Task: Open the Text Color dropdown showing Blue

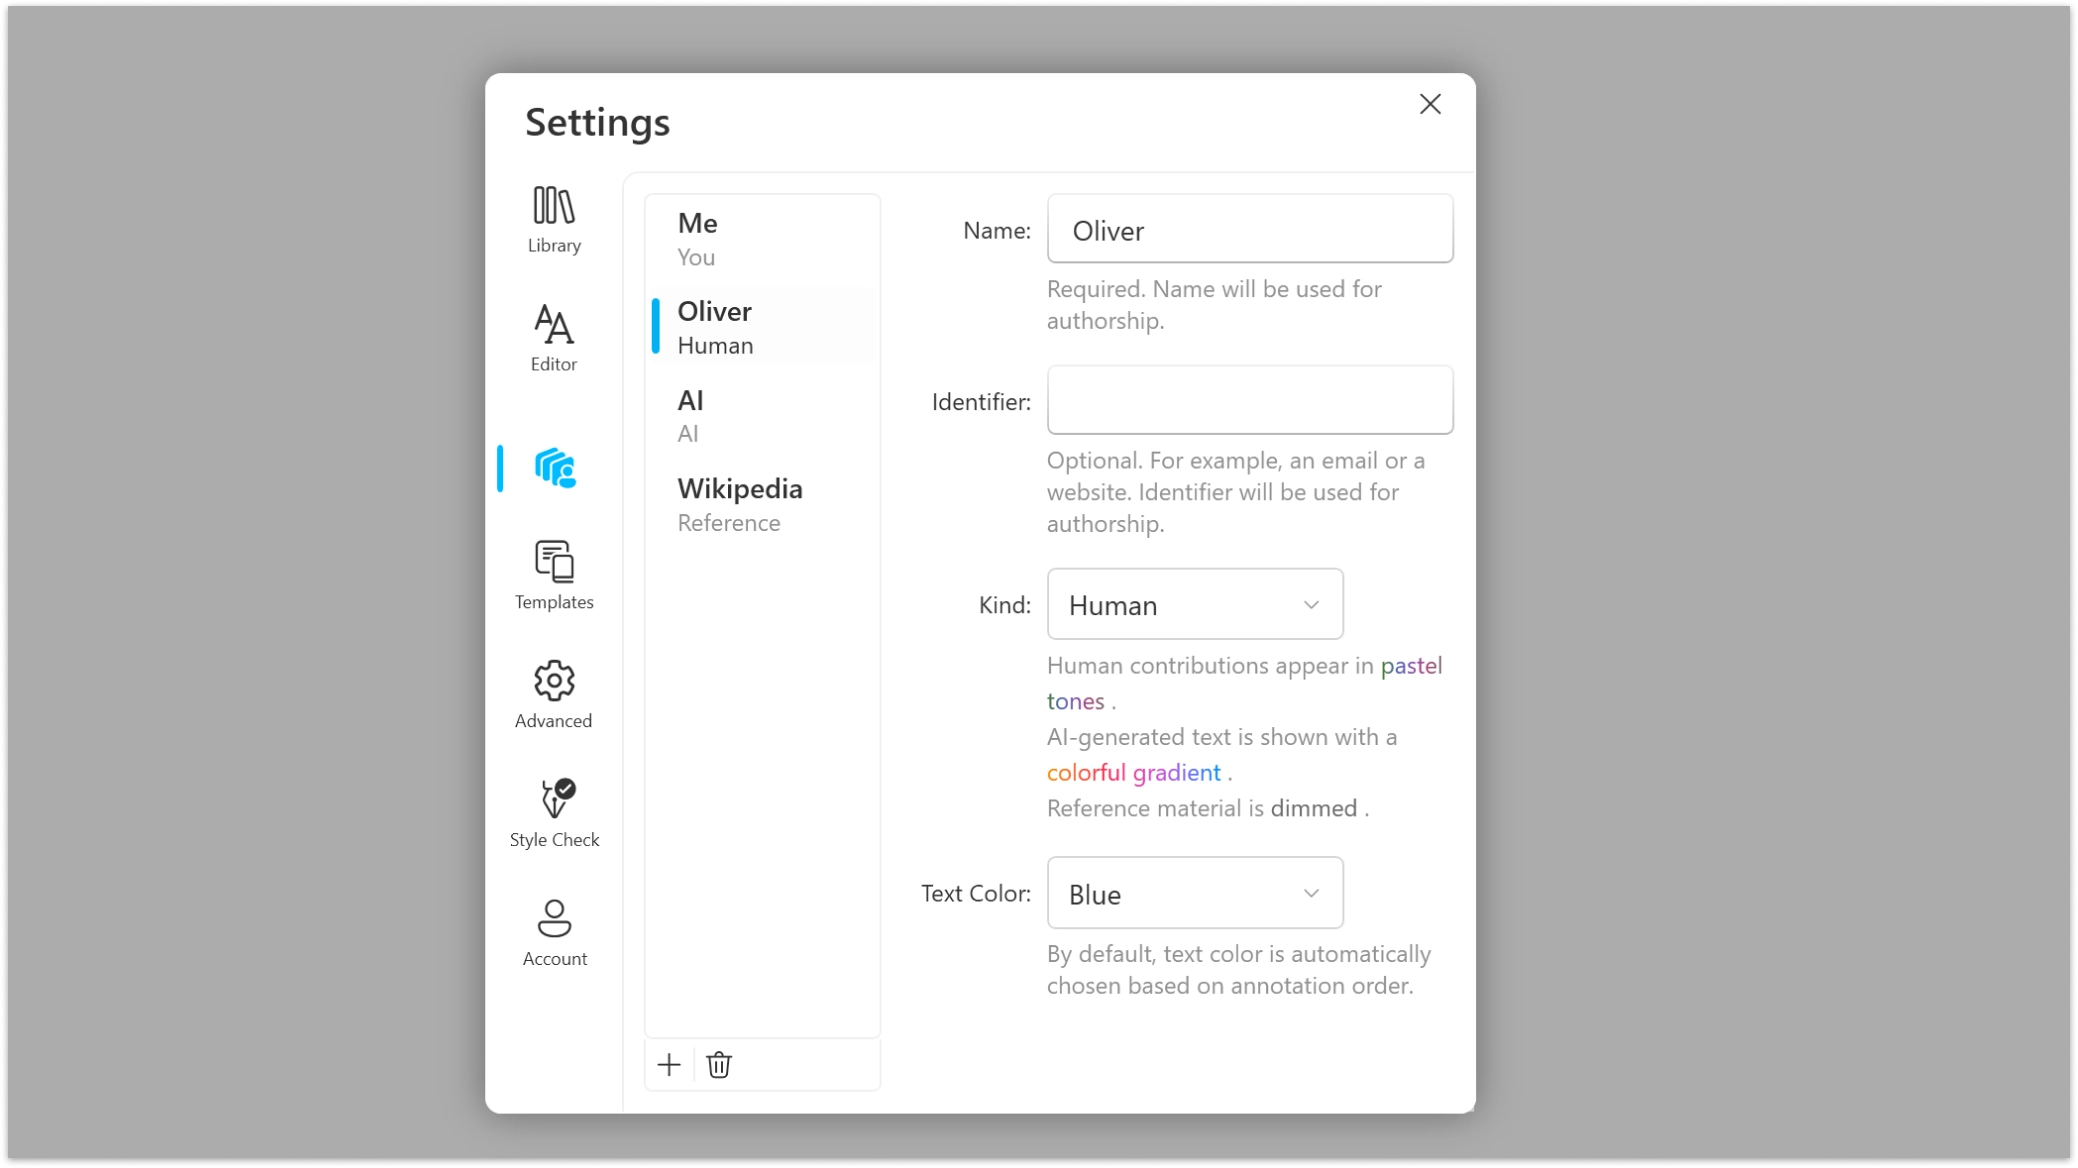Action: pos(1194,892)
